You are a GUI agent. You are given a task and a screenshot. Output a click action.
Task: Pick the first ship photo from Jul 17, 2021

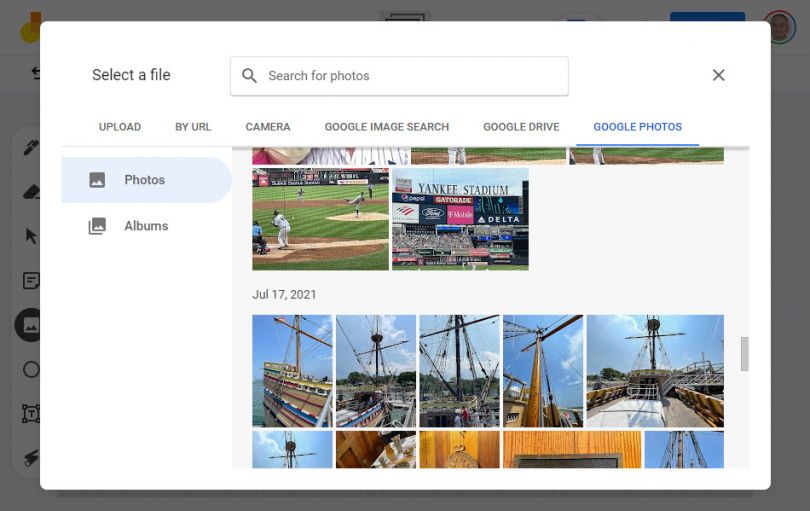pos(292,371)
